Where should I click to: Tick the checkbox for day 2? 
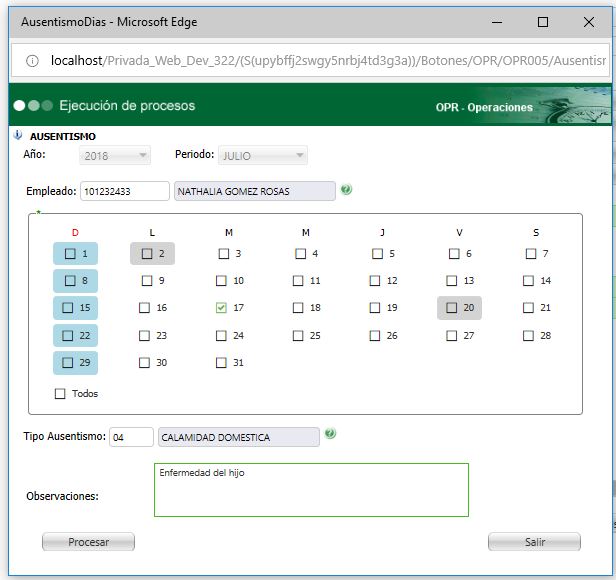click(146, 254)
